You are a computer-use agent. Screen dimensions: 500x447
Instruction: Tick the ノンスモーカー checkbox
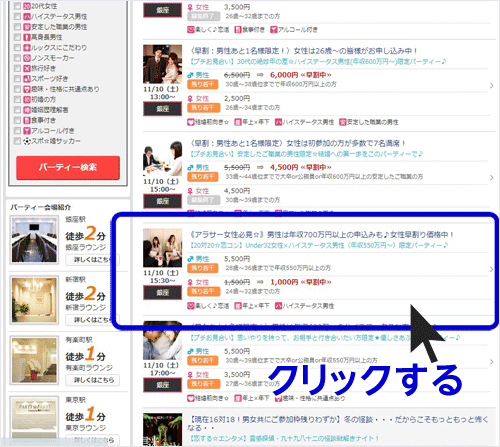pos(17,58)
